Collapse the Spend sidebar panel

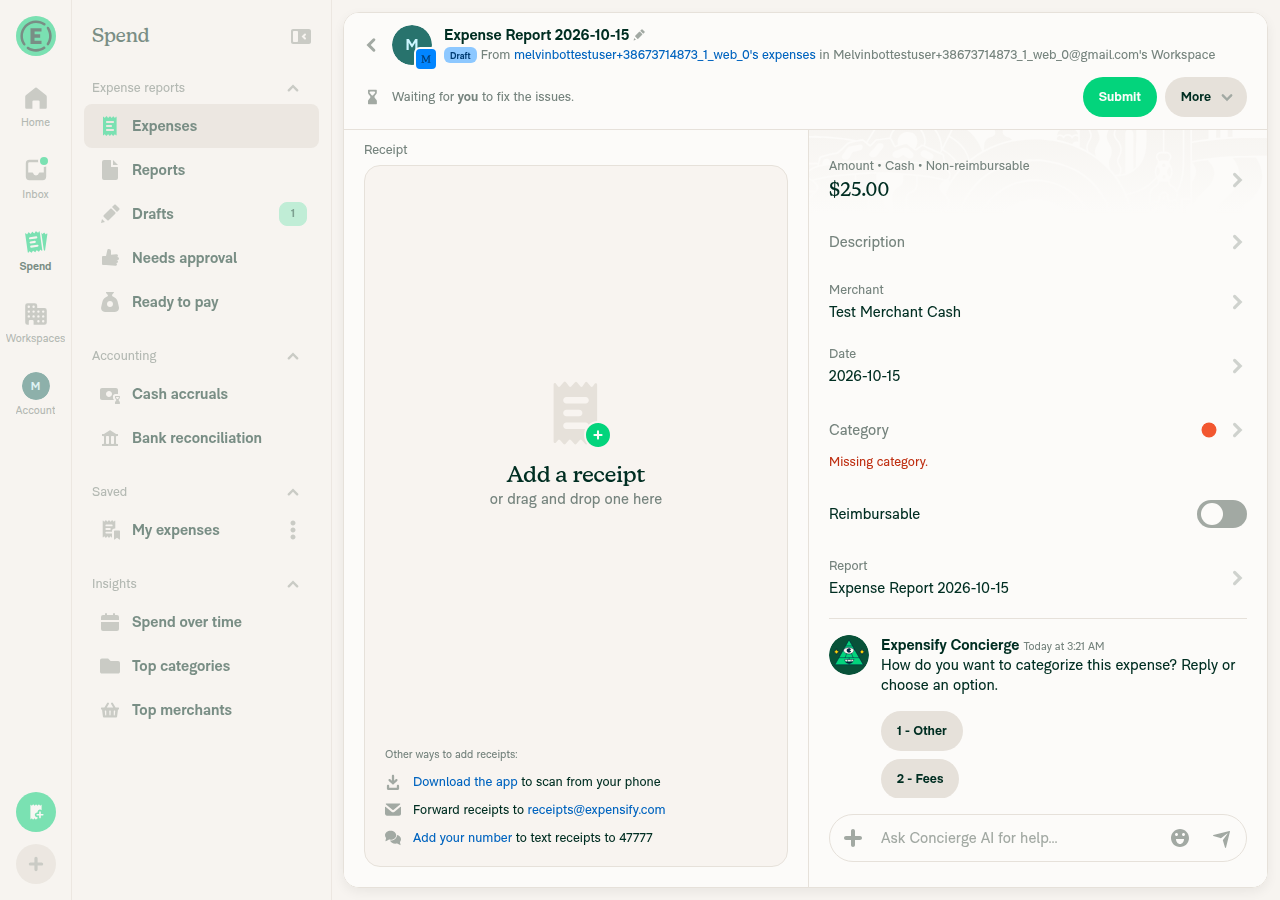[x=301, y=36]
